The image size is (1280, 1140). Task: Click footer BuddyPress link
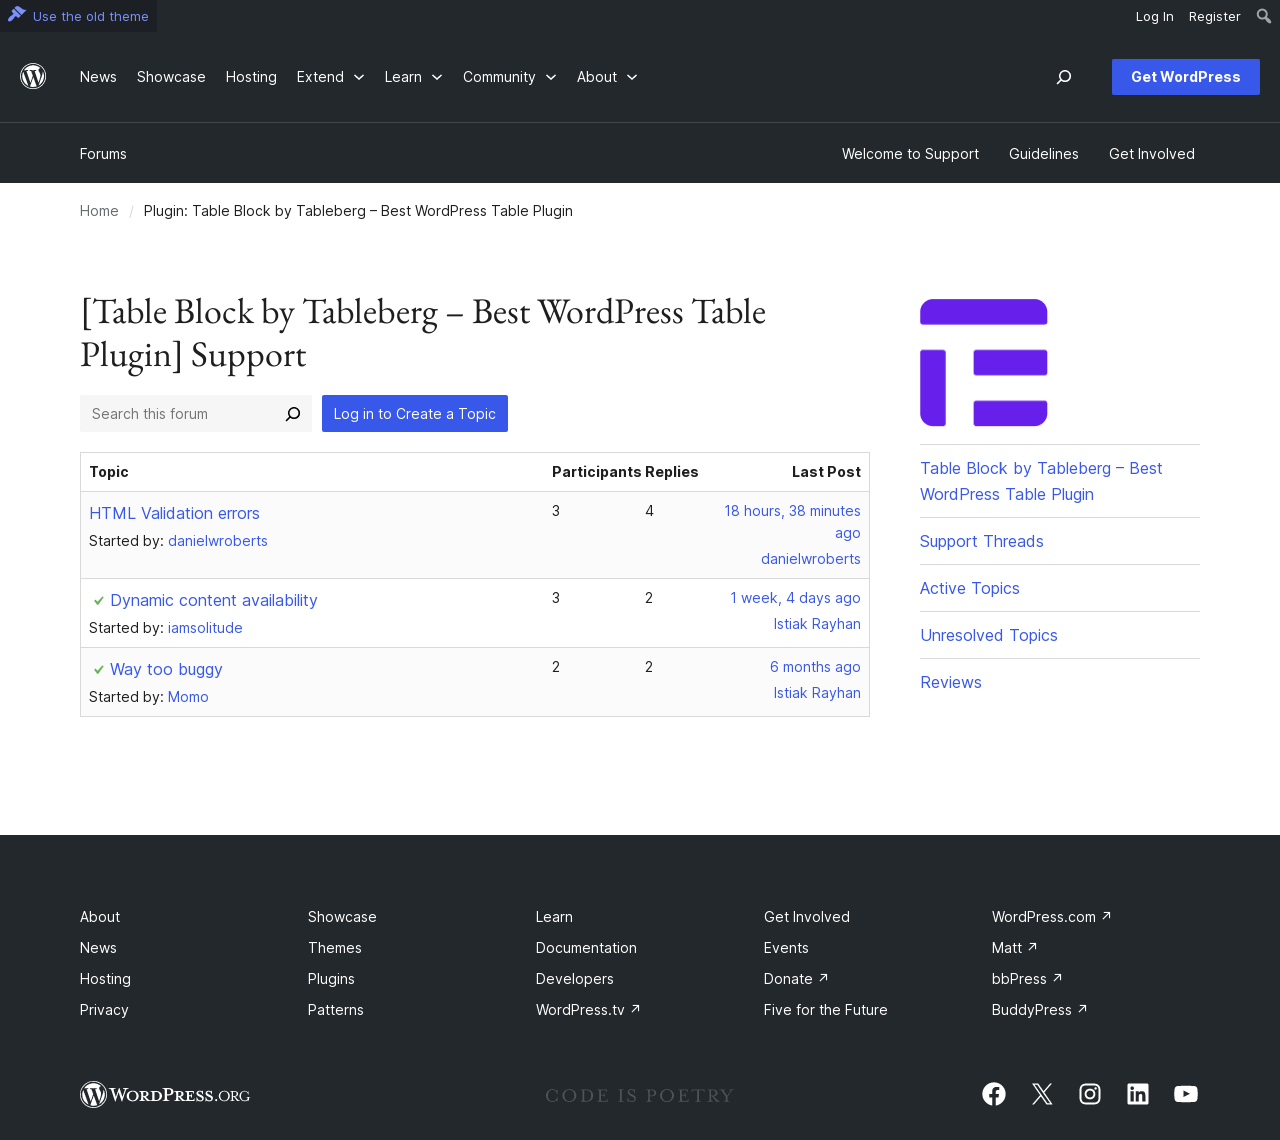pyautogui.click(x=1040, y=1010)
